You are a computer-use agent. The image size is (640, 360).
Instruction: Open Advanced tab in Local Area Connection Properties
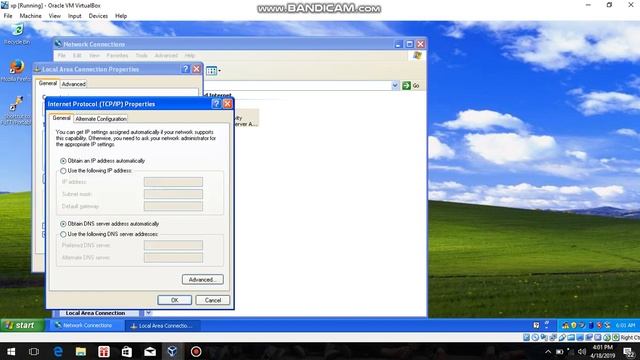coord(73,84)
